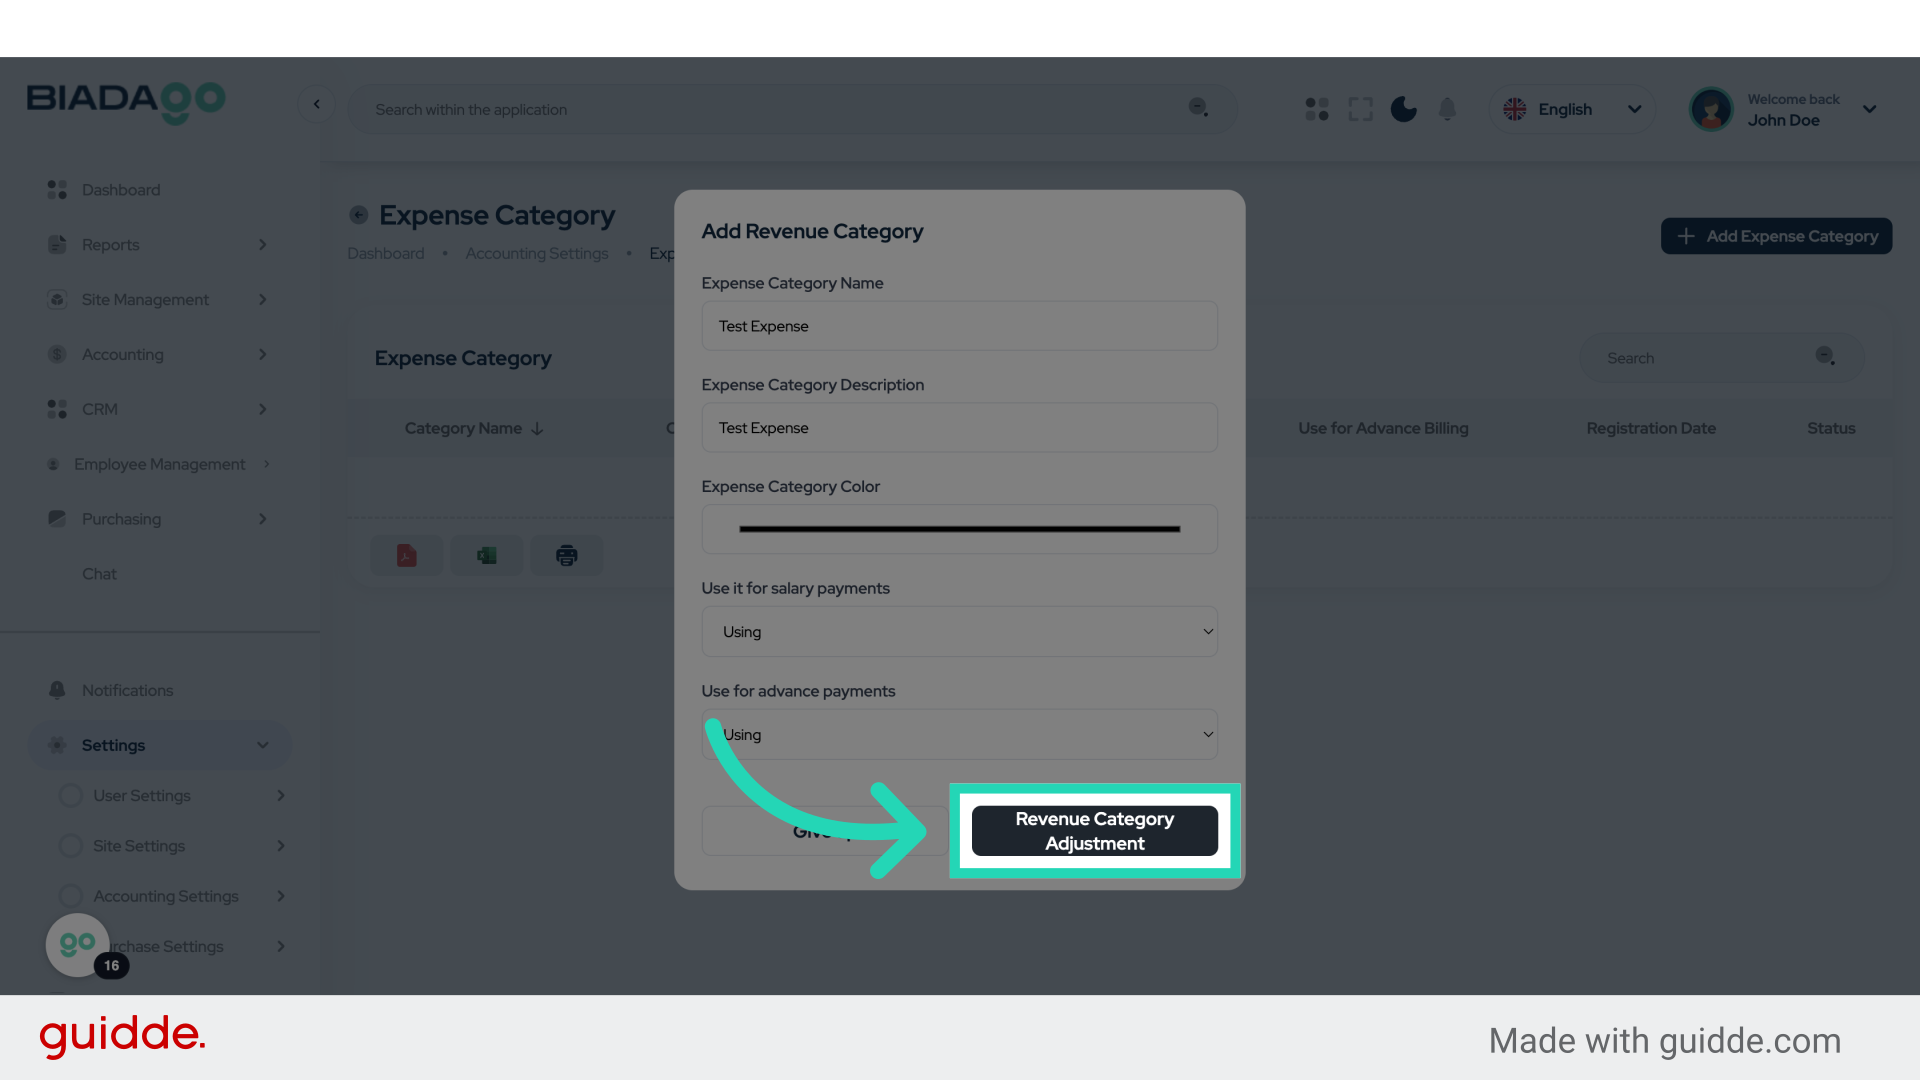Viewport: 1920px width, 1080px height.
Task: Enter fullscreen using the expand icon
Action: (x=1360, y=109)
